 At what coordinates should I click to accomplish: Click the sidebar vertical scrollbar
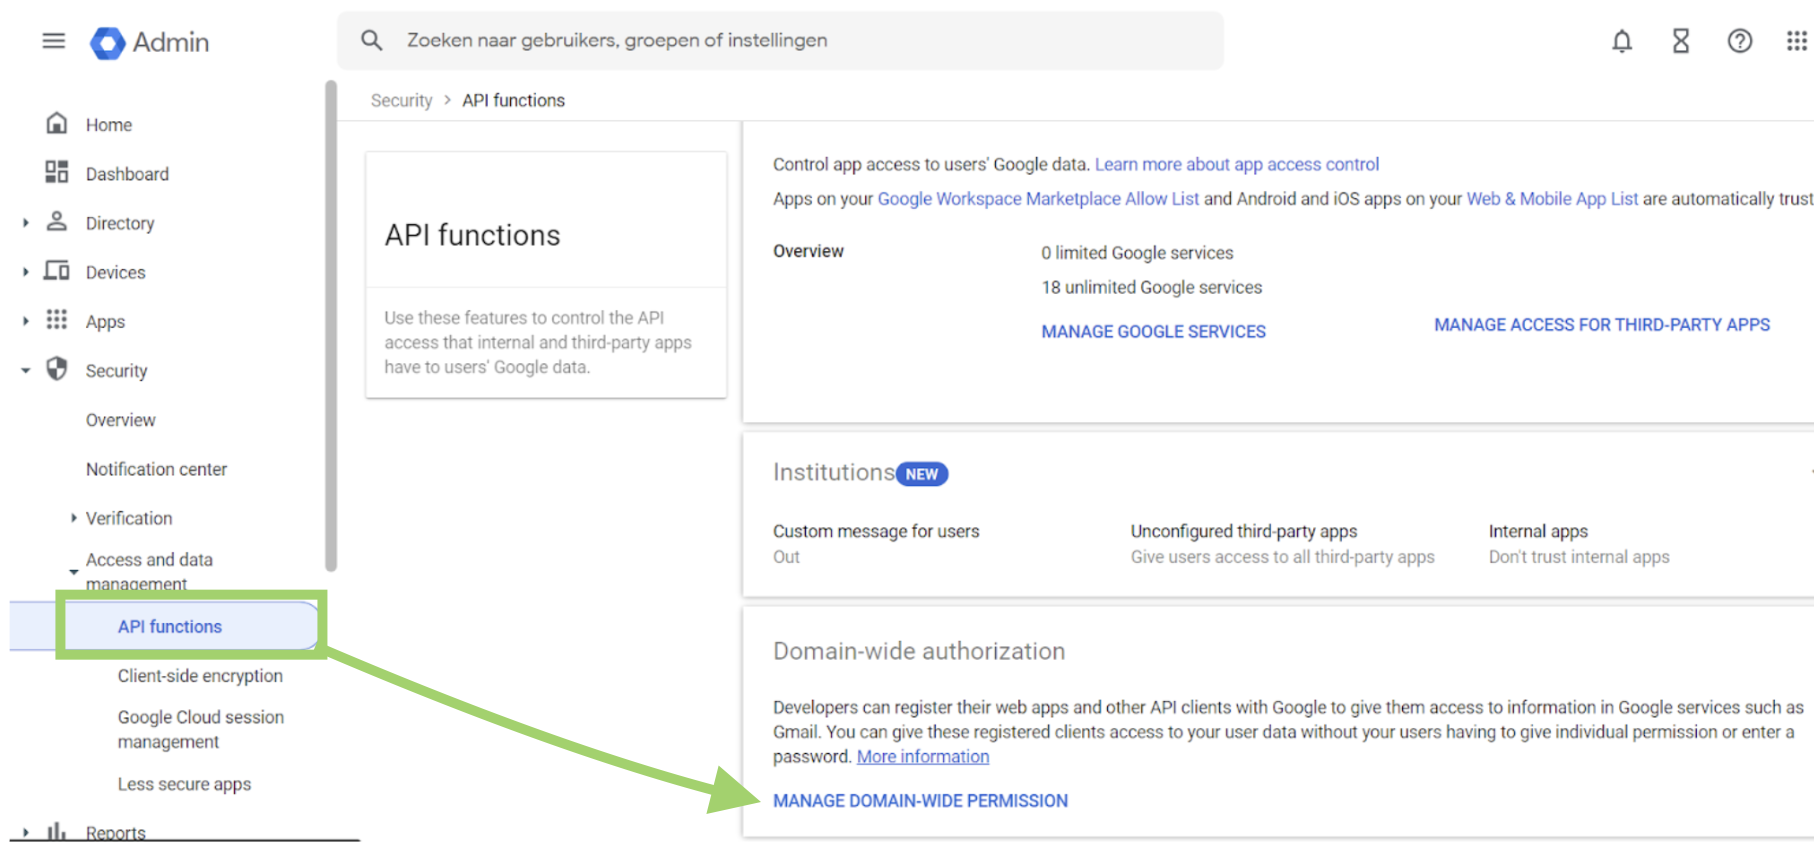click(331, 325)
